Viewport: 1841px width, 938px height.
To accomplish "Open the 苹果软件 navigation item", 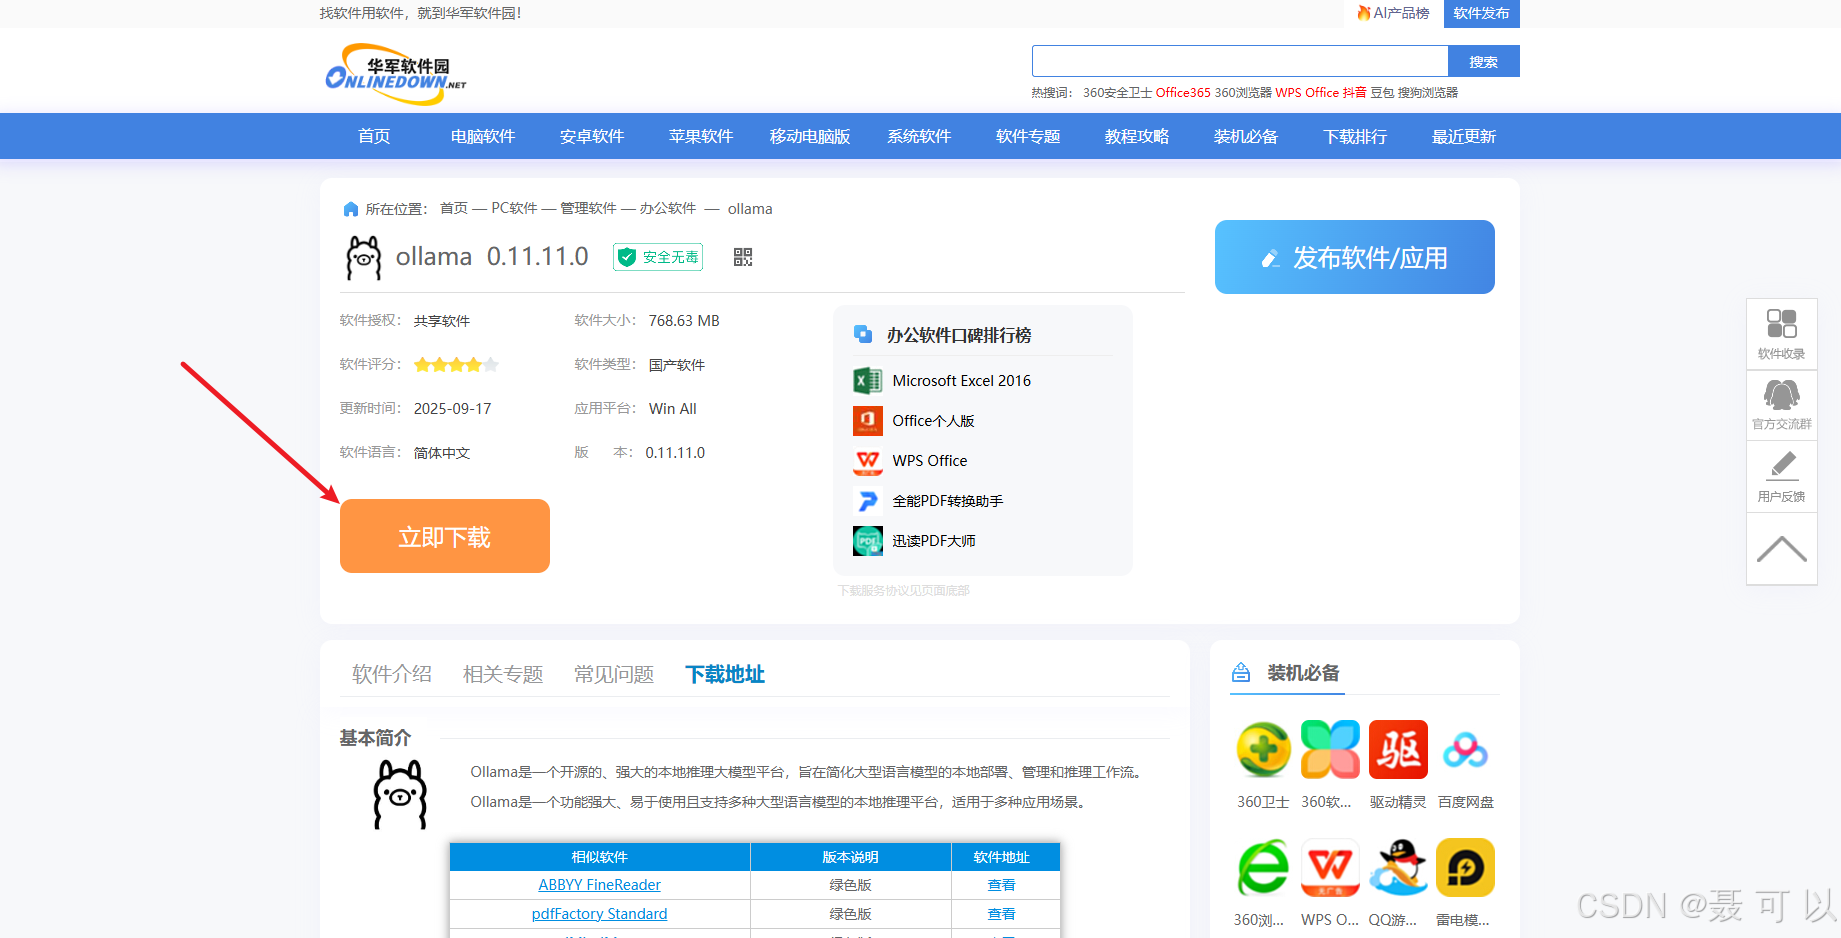I will pyautogui.click(x=701, y=136).
